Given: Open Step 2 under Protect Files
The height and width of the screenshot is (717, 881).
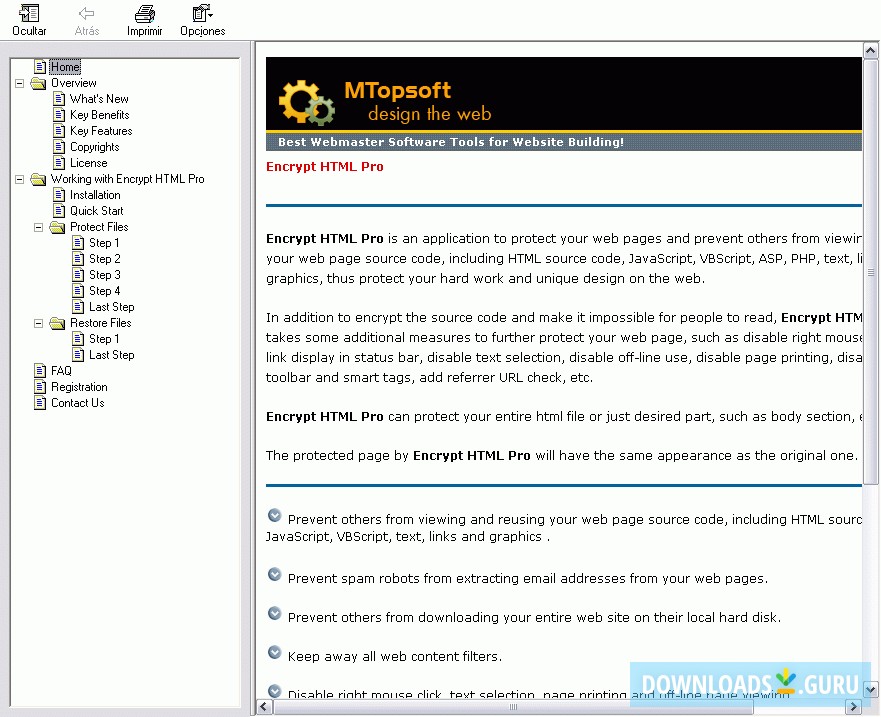Looking at the screenshot, I should pyautogui.click(x=105, y=259).
